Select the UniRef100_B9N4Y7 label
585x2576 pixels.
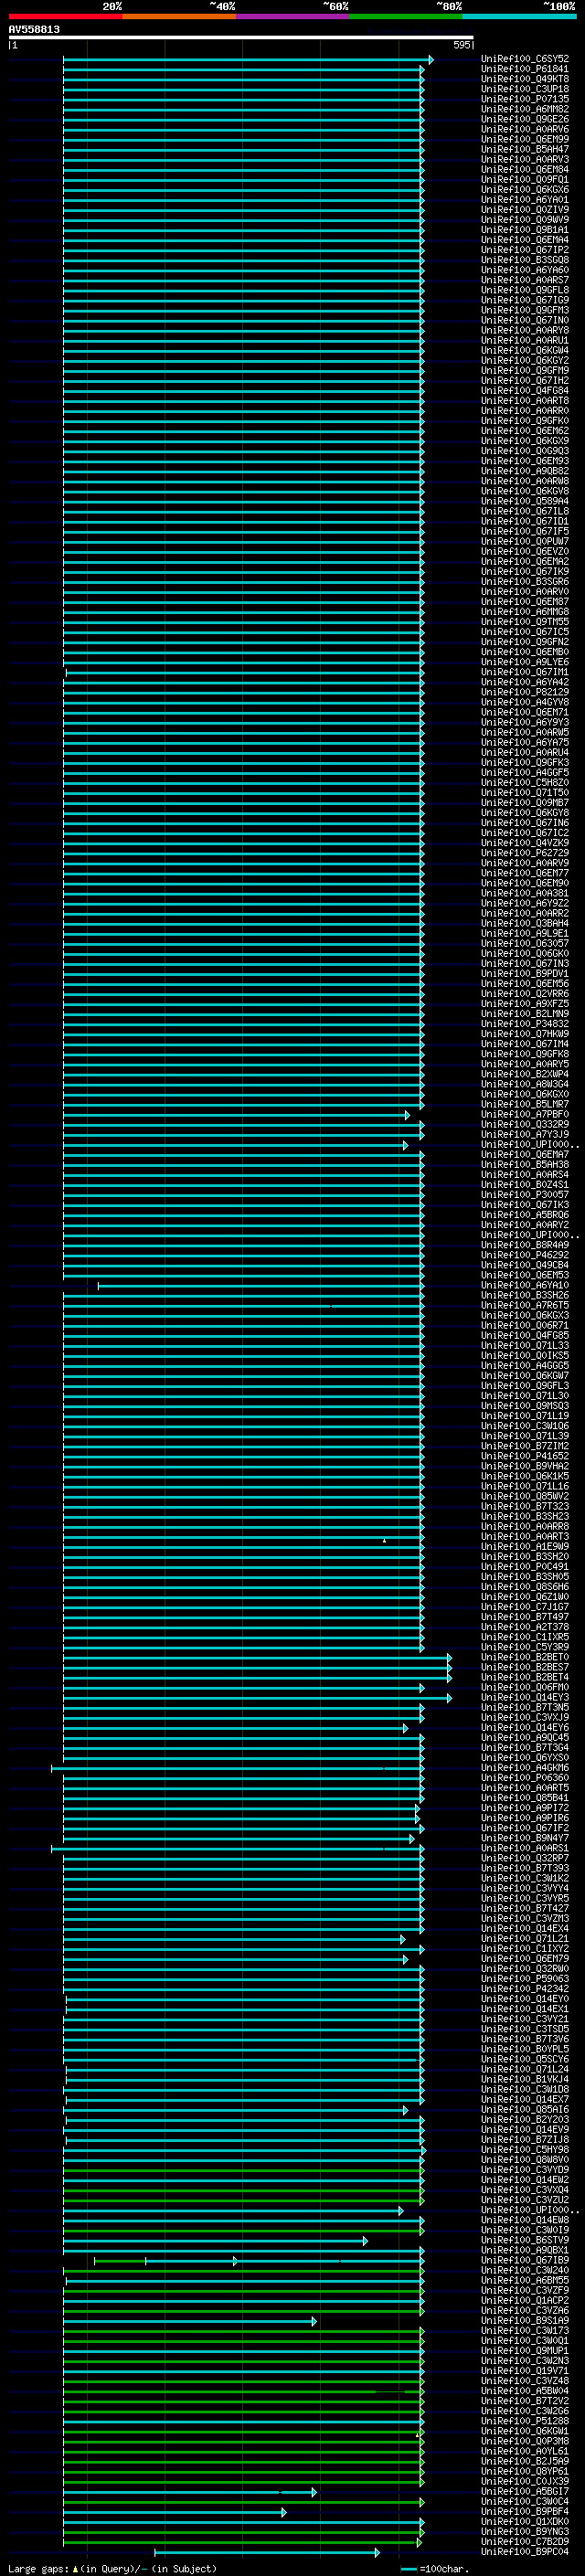525,1838
